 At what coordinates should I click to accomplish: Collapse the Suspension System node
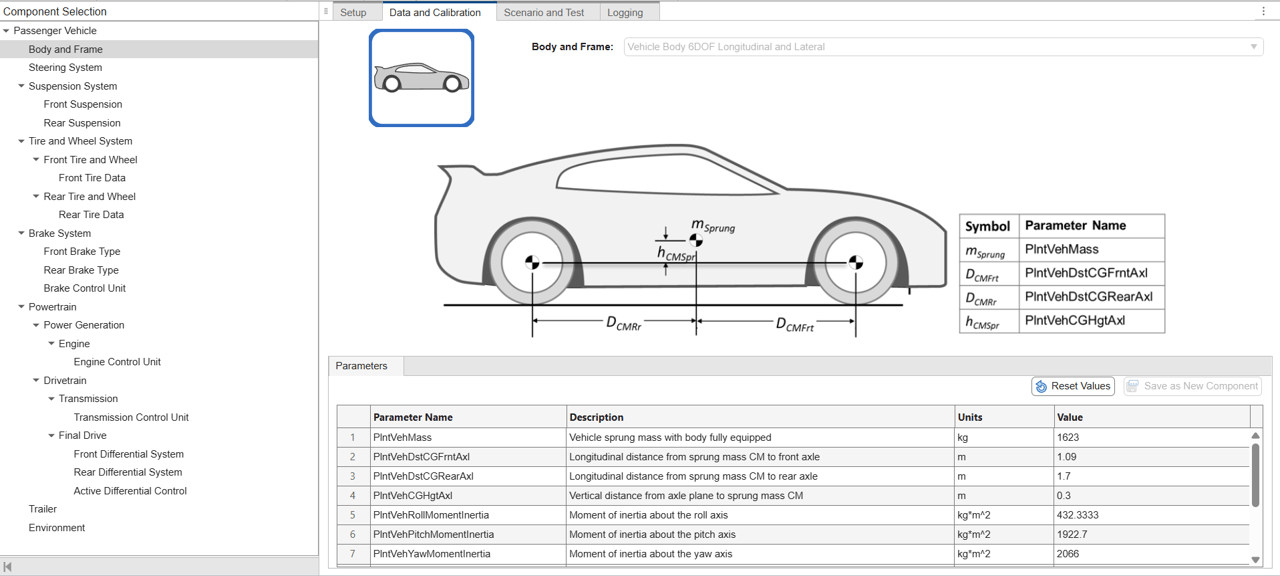22,86
